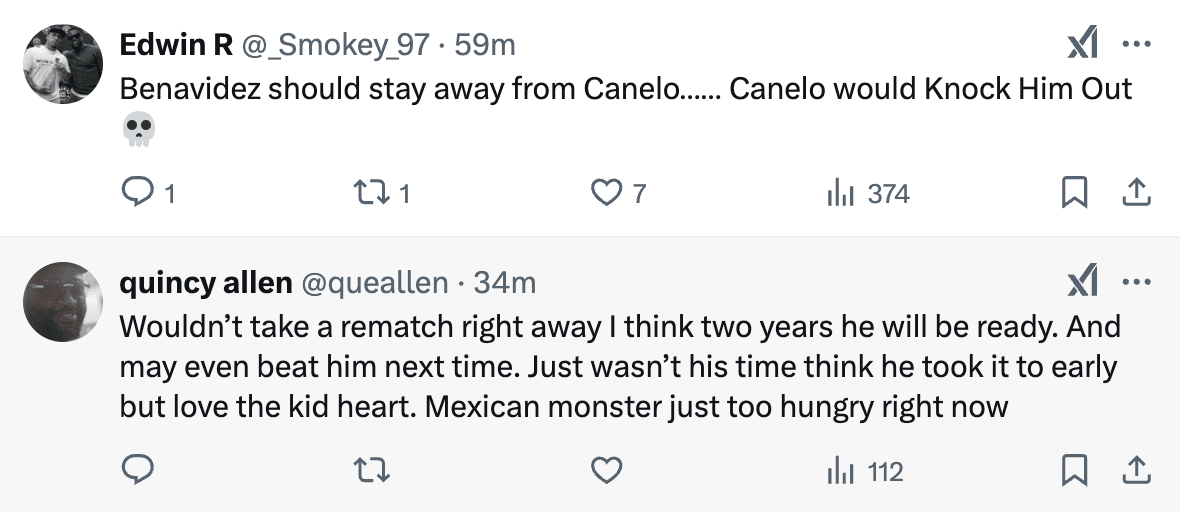1180x512 pixels.
Task: Bookmark quincy allen's tweet
Action: tap(1074, 470)
